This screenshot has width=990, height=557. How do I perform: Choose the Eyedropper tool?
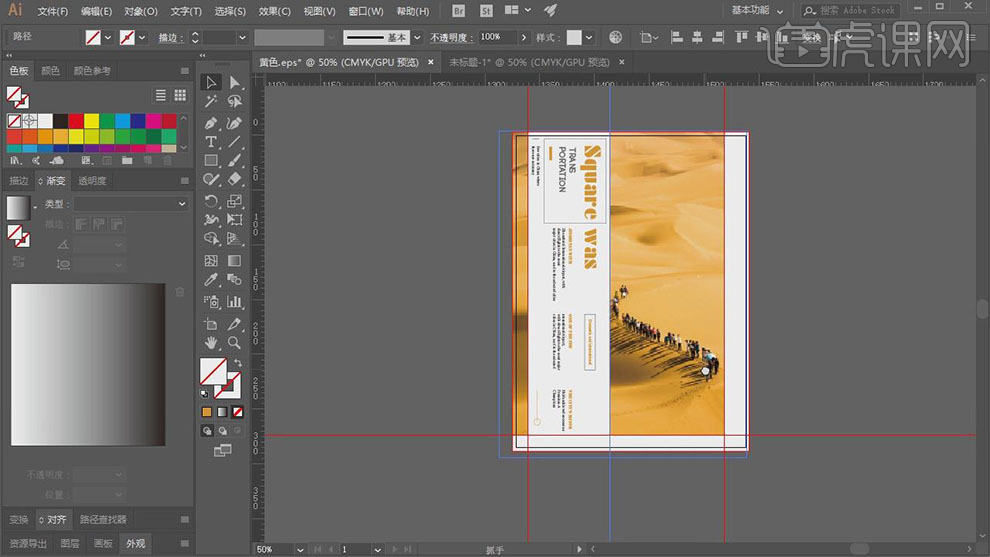(211, 281)
